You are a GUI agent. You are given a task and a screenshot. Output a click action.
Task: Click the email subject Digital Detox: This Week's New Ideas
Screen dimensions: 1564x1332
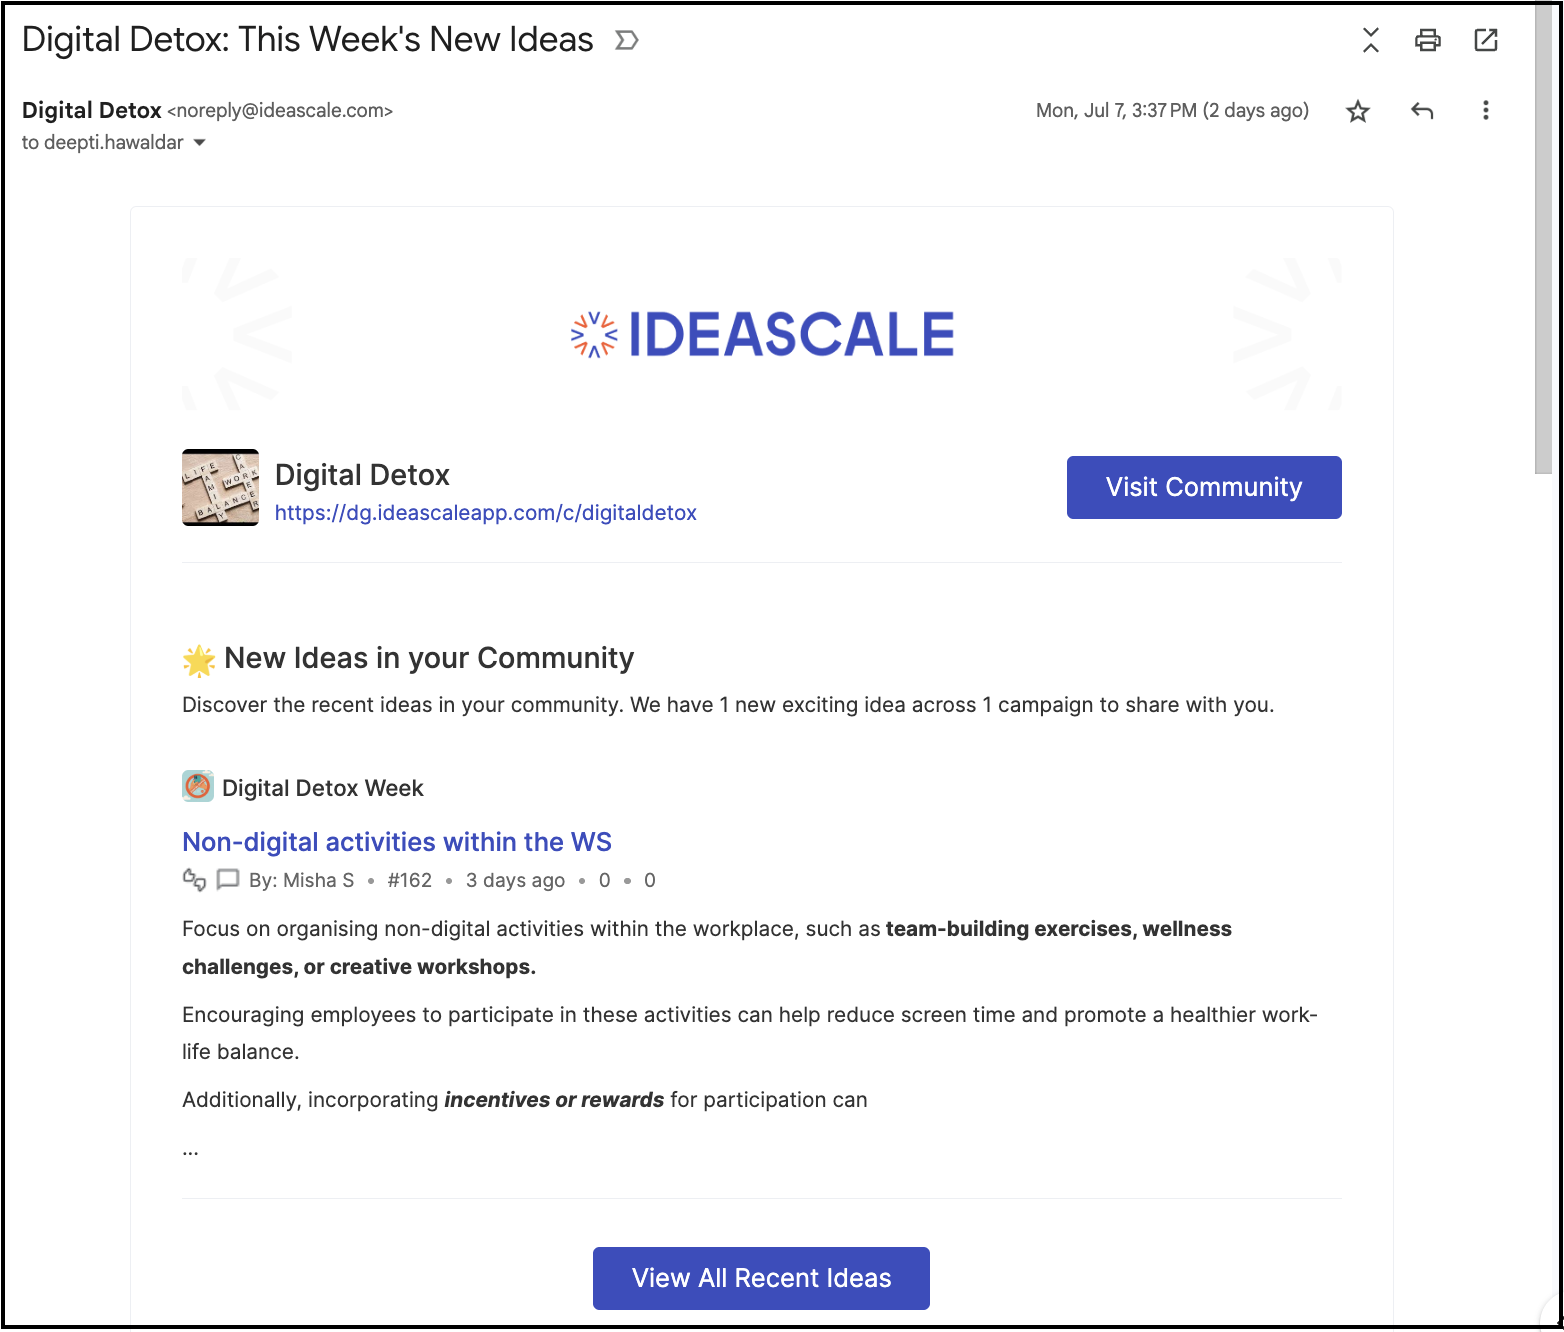[308, 40]
